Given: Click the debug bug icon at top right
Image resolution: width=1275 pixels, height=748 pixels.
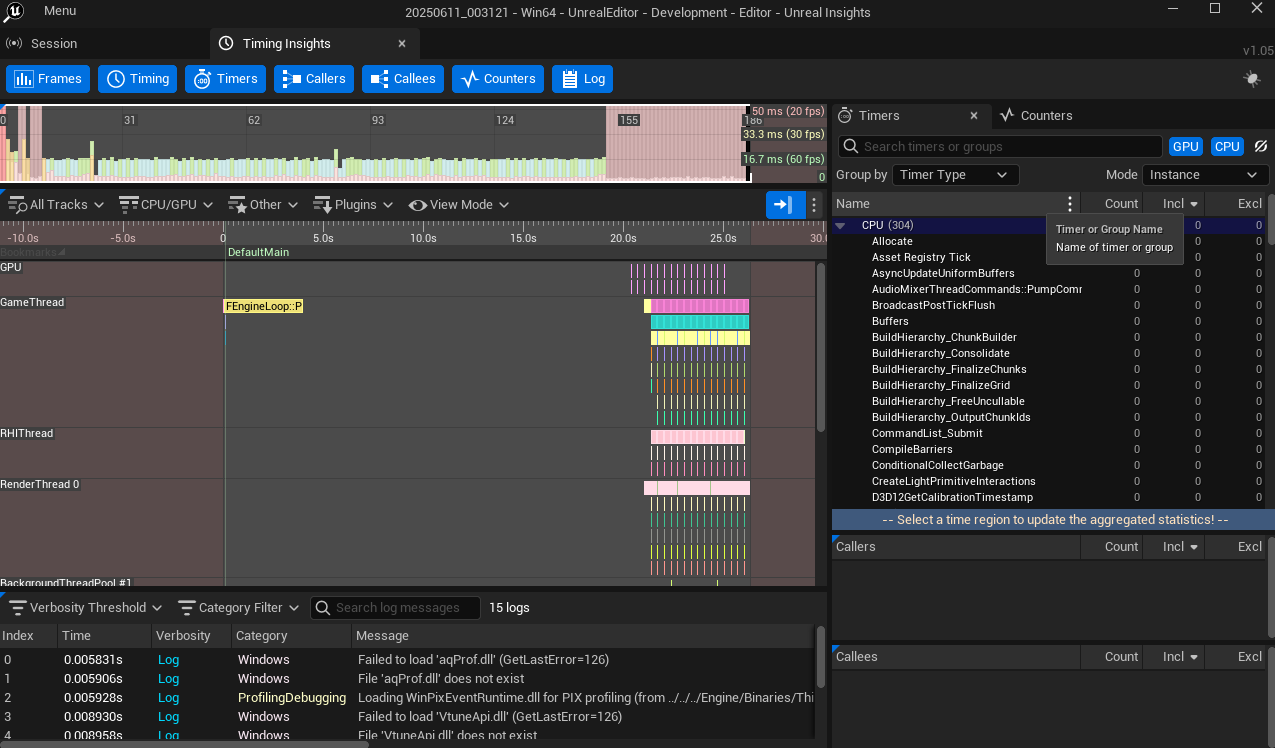Looking at the screenshot, I should tap(1251, 79).
